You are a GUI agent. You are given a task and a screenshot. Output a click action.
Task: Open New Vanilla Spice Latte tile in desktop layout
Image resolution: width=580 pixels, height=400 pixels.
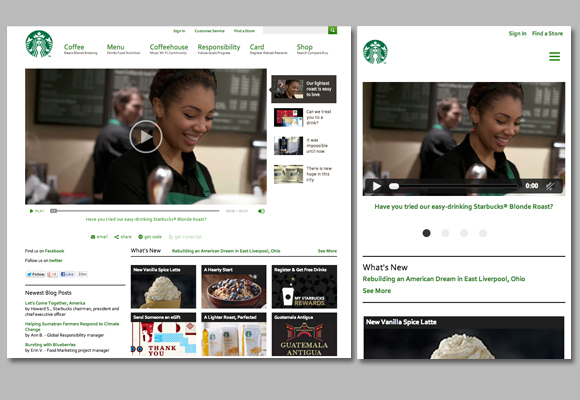tap(163, 286)
